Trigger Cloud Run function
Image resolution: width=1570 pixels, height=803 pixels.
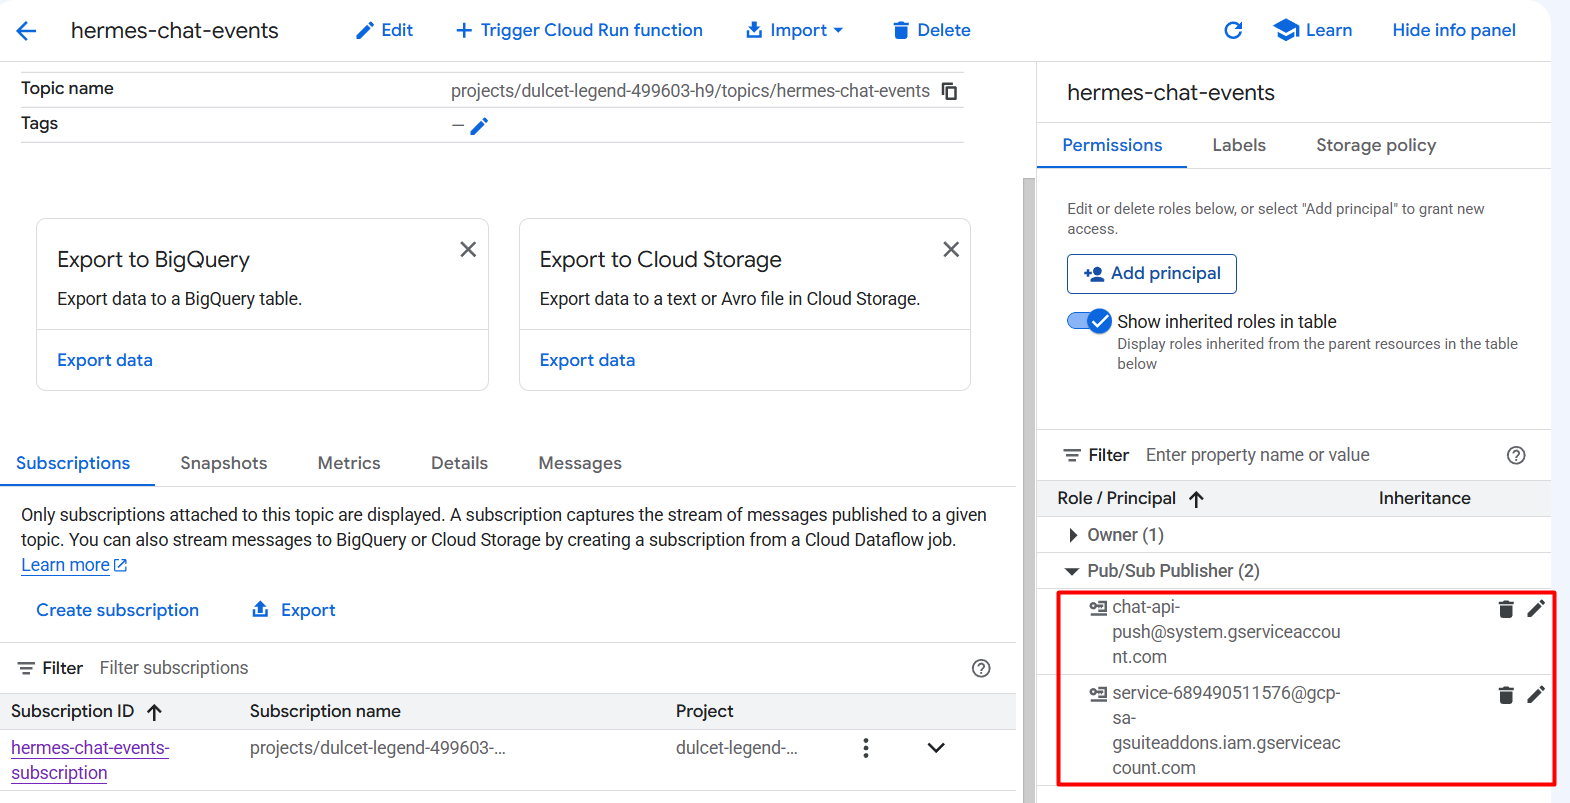(x=579, y=31)
